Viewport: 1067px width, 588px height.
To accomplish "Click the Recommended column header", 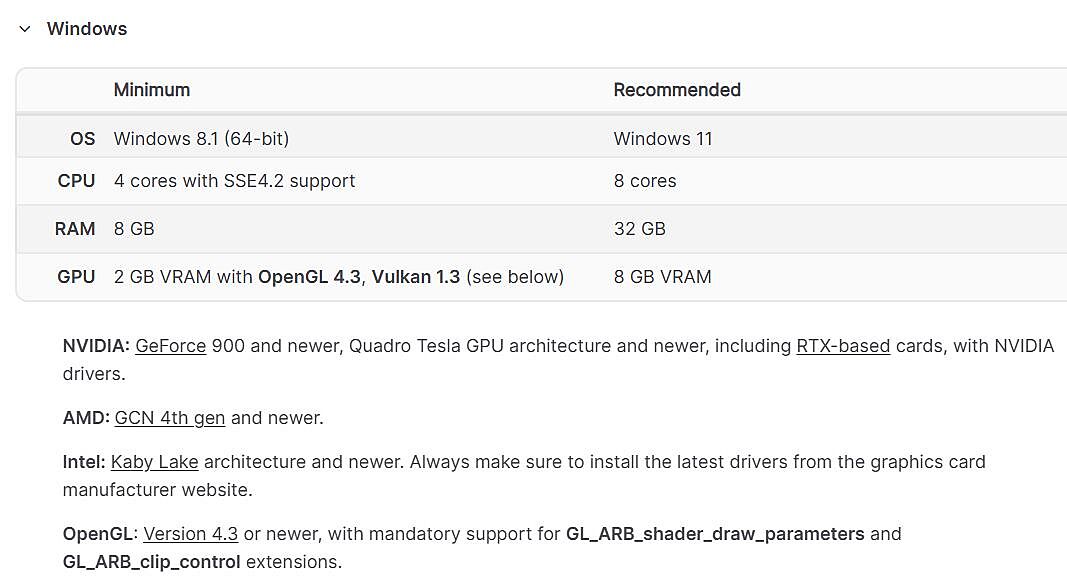I will coord(677,90).
